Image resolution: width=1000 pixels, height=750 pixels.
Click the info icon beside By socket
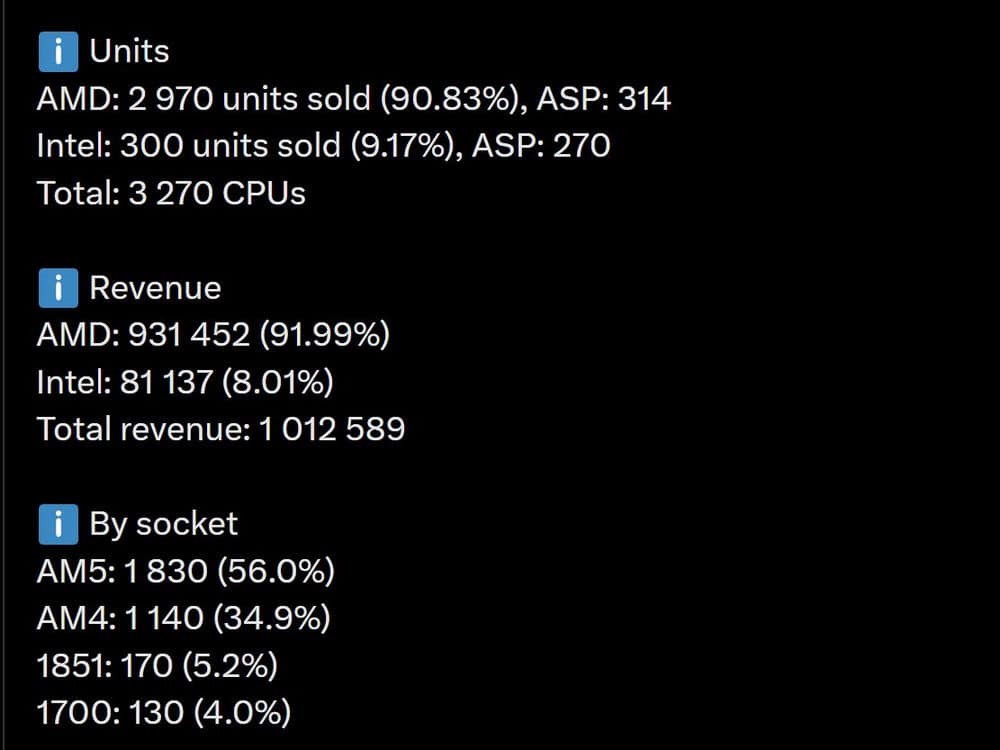(x=58, y=524)
